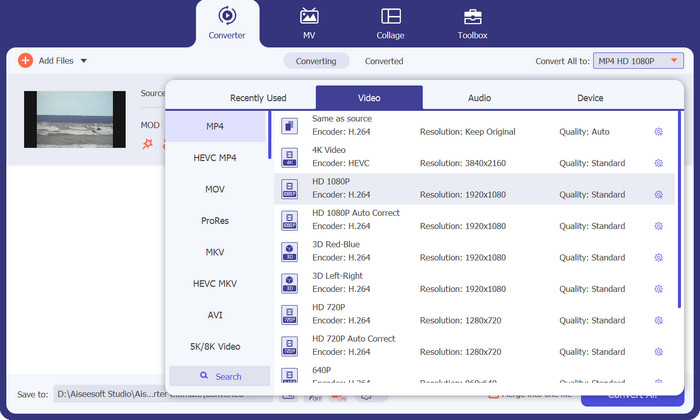Open settings gear for 4K Video
This screenshot has height=420, width=700.
(x=658, y=163)
